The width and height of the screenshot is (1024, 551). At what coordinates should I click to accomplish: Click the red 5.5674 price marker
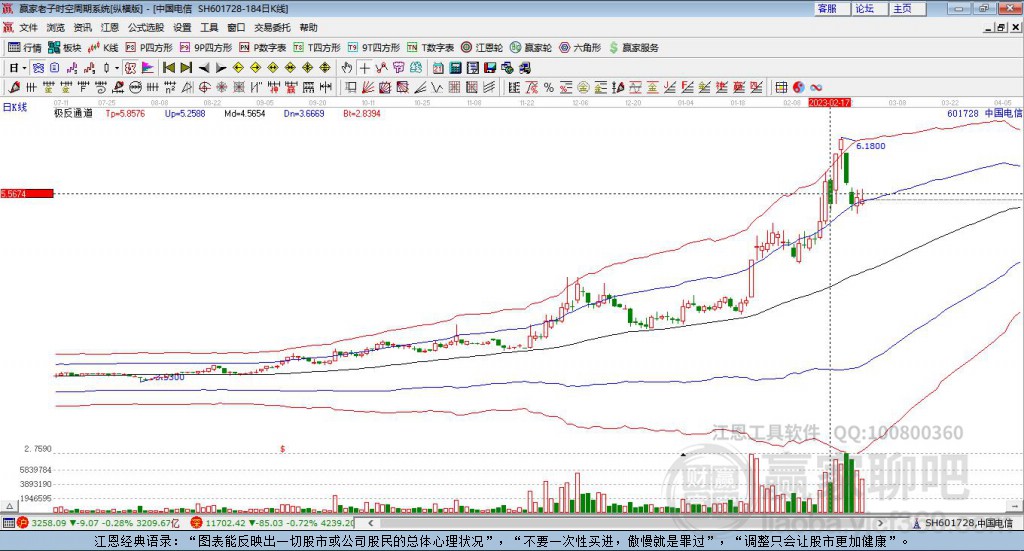(27, 194)
